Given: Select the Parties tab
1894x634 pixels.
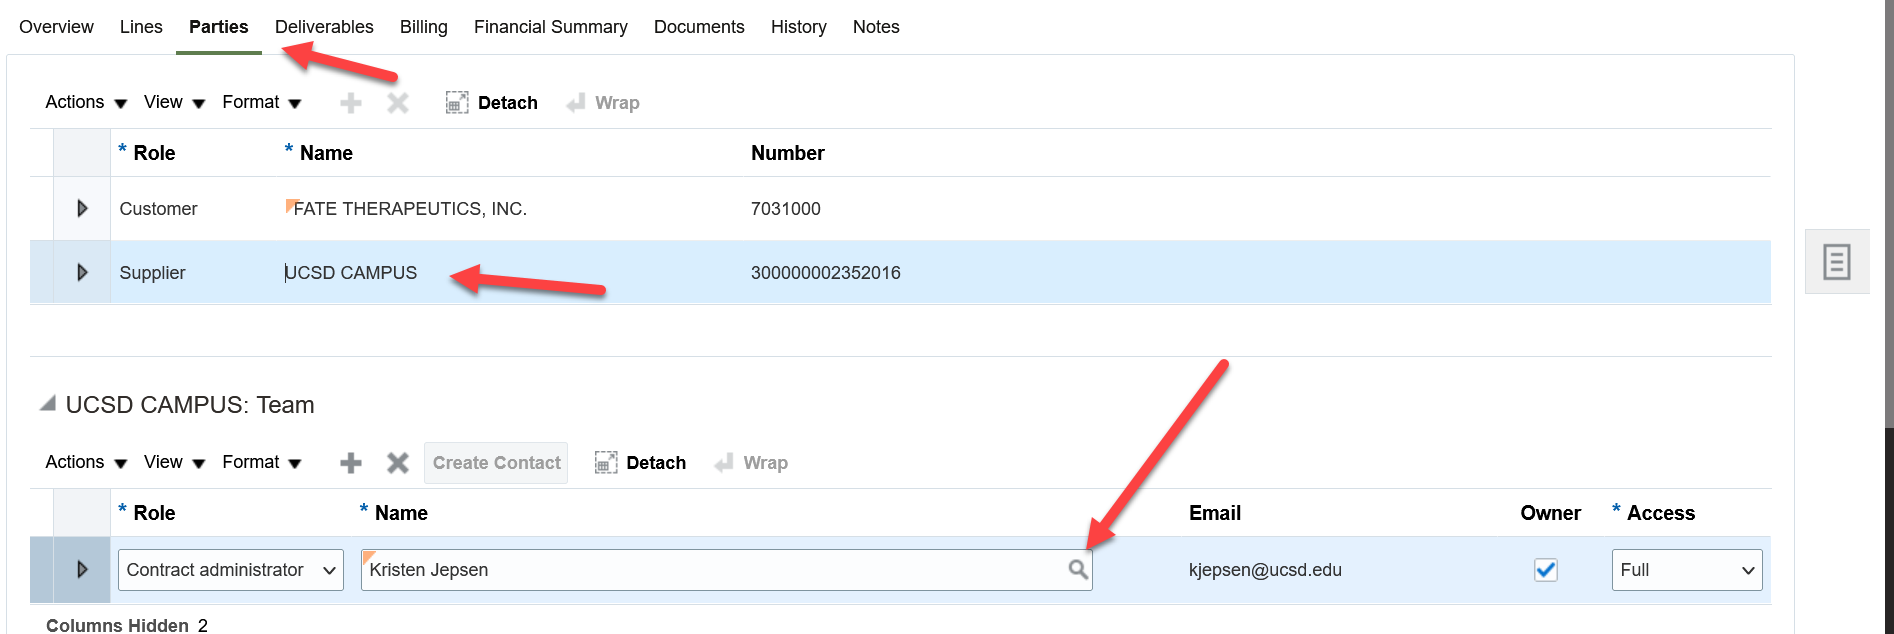Looking at the screenshot, I should (x=218, y=27).
